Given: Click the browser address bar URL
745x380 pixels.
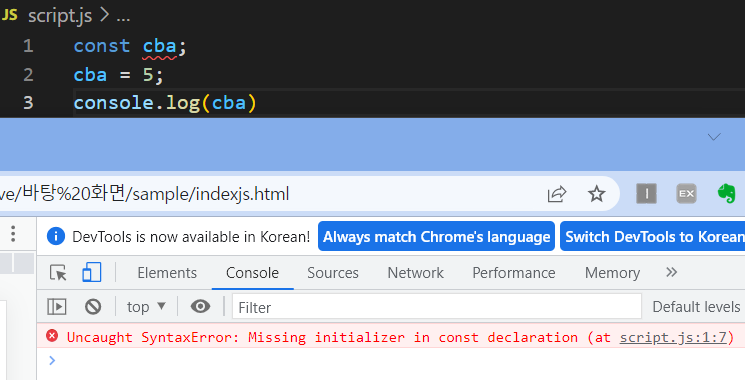Looking at the screenshot, I should [144, 194].
